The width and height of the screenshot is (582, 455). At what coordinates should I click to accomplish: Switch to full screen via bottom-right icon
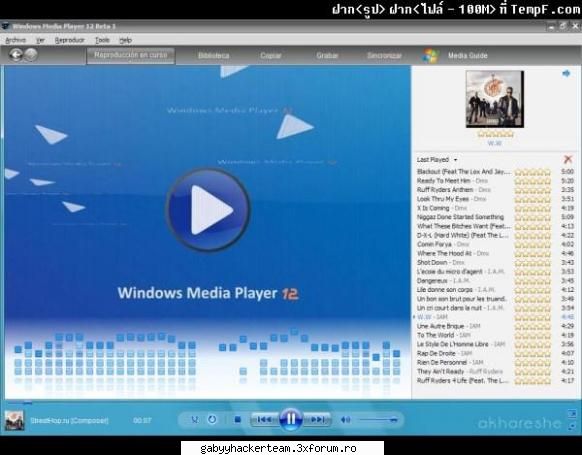572,413
